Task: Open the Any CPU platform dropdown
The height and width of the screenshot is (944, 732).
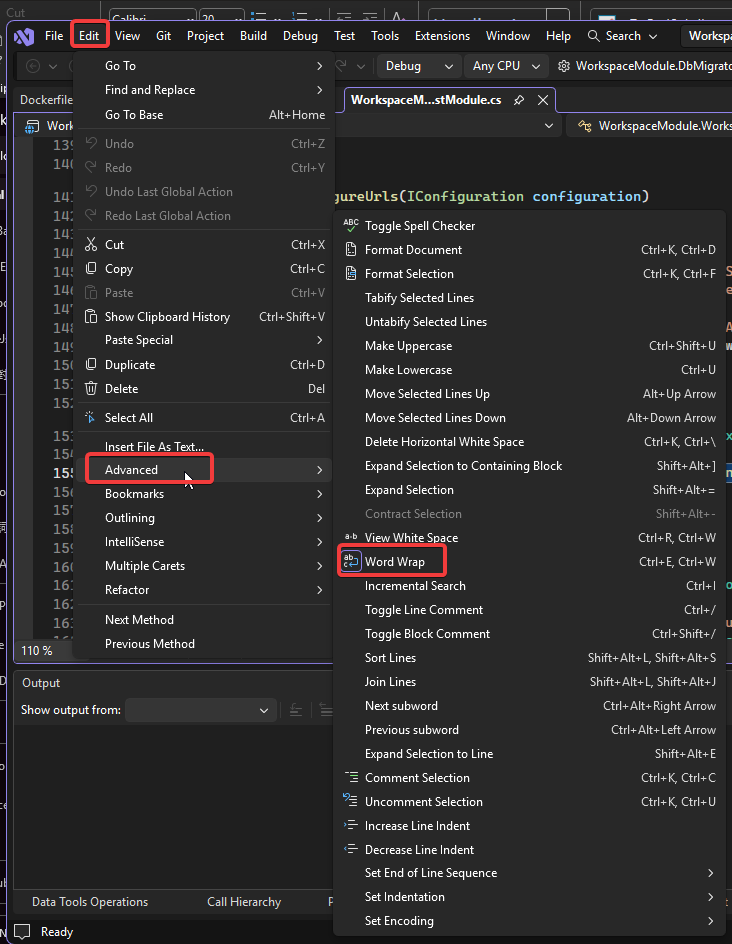Action: pos(508,66)
